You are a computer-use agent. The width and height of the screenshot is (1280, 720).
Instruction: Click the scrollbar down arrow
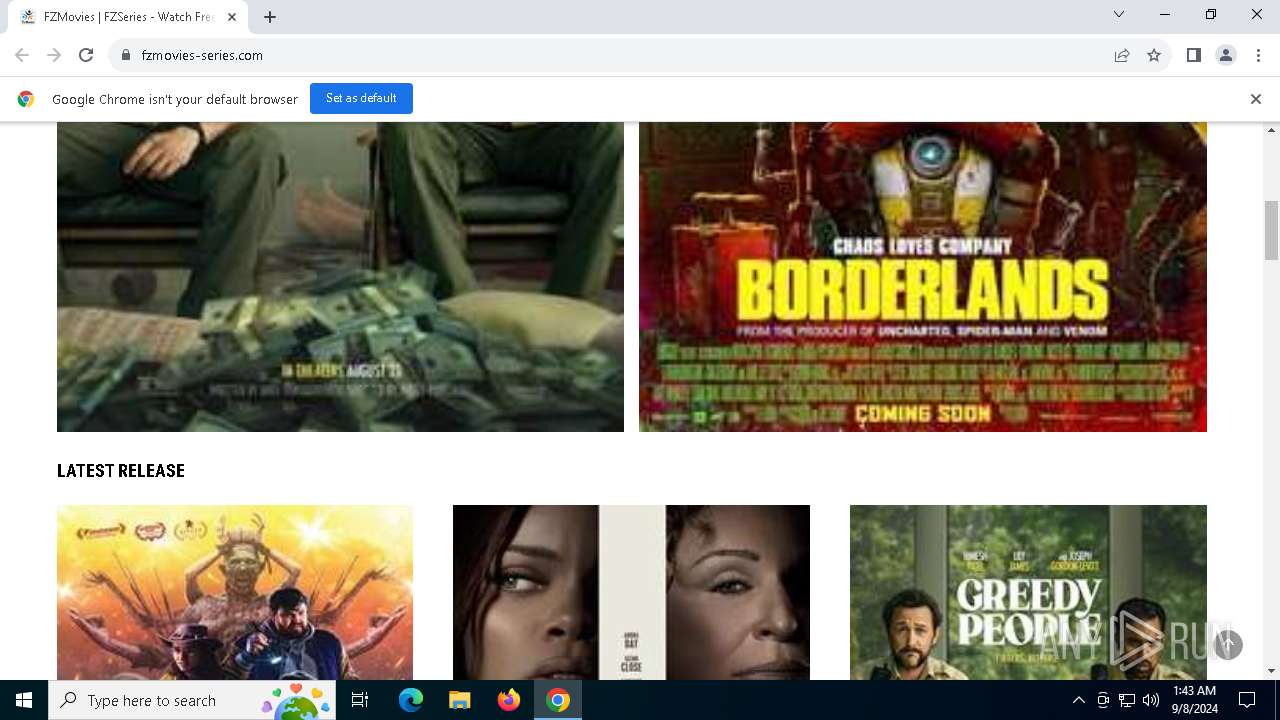pos(1272,671)
